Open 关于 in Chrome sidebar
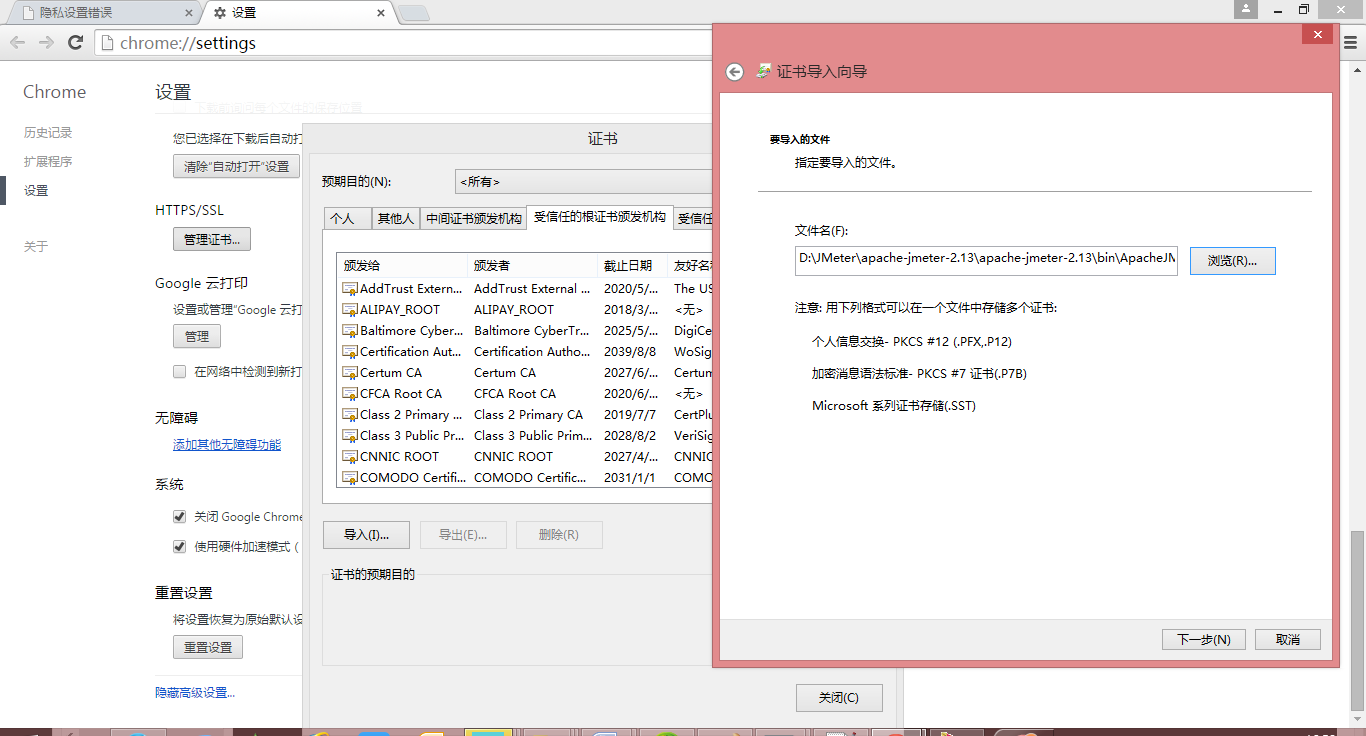This screenshot has height=736, width=1366. click(x=36, y=247)
